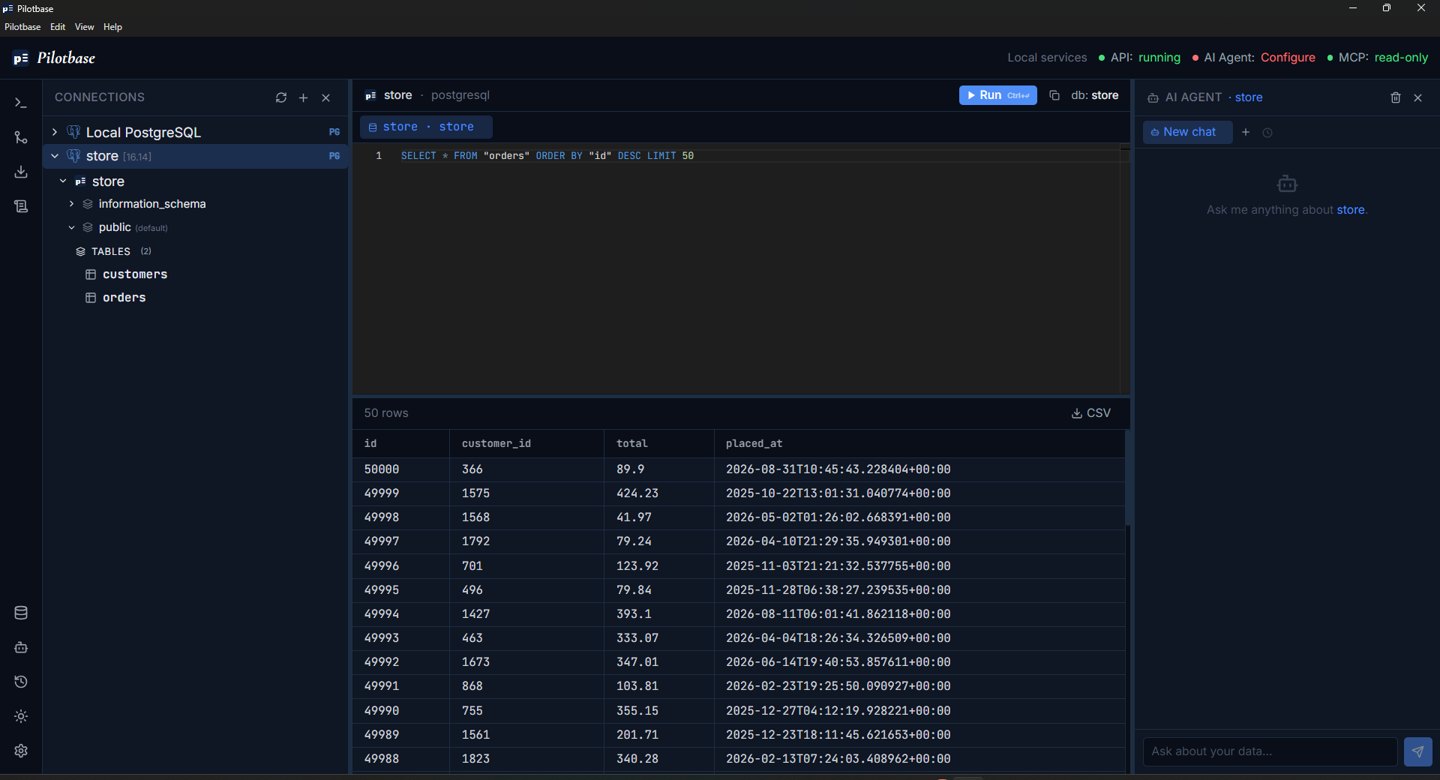Open the Help menu
Image resolution: width=1440 pixels, height=780 pixels.
point(112,27)
